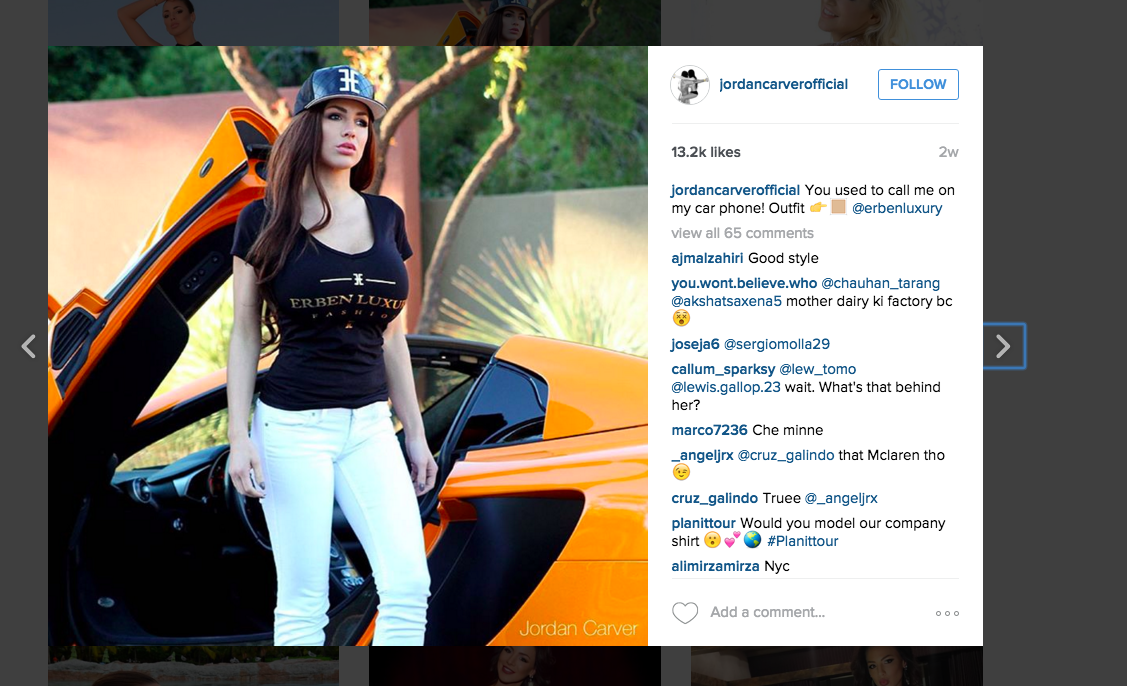Open planittour commenter profile
This screenshot has width=1127, height=686.
(704, 523)
